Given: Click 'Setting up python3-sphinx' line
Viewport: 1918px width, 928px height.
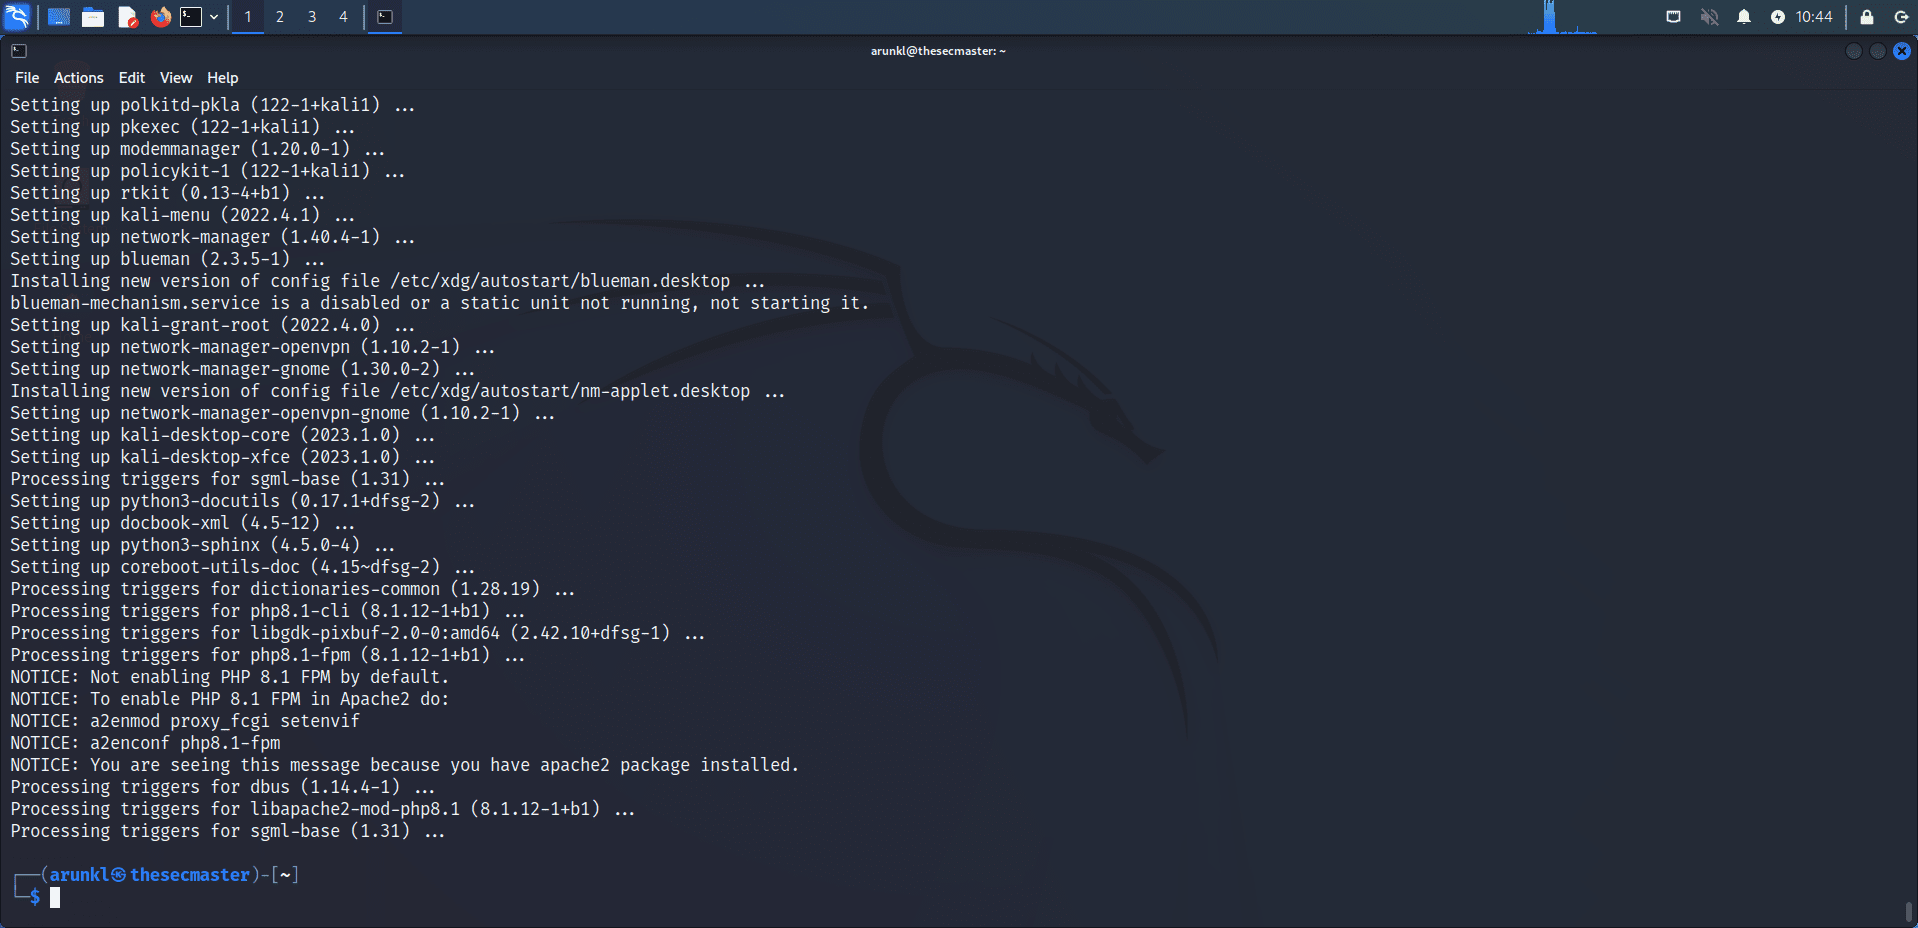Looking at the screenshot, I should point(202,545).
